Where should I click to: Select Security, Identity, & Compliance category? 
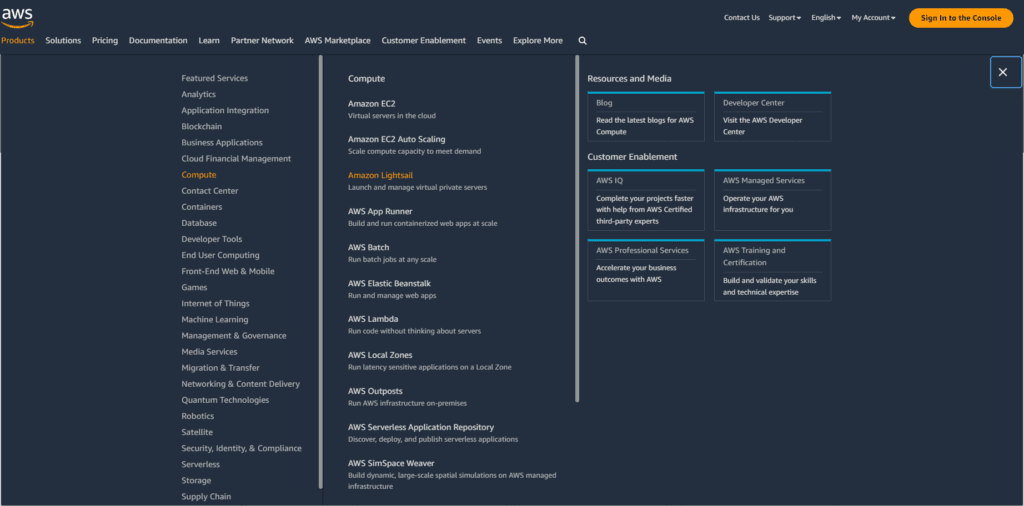(x=242, y=449)
